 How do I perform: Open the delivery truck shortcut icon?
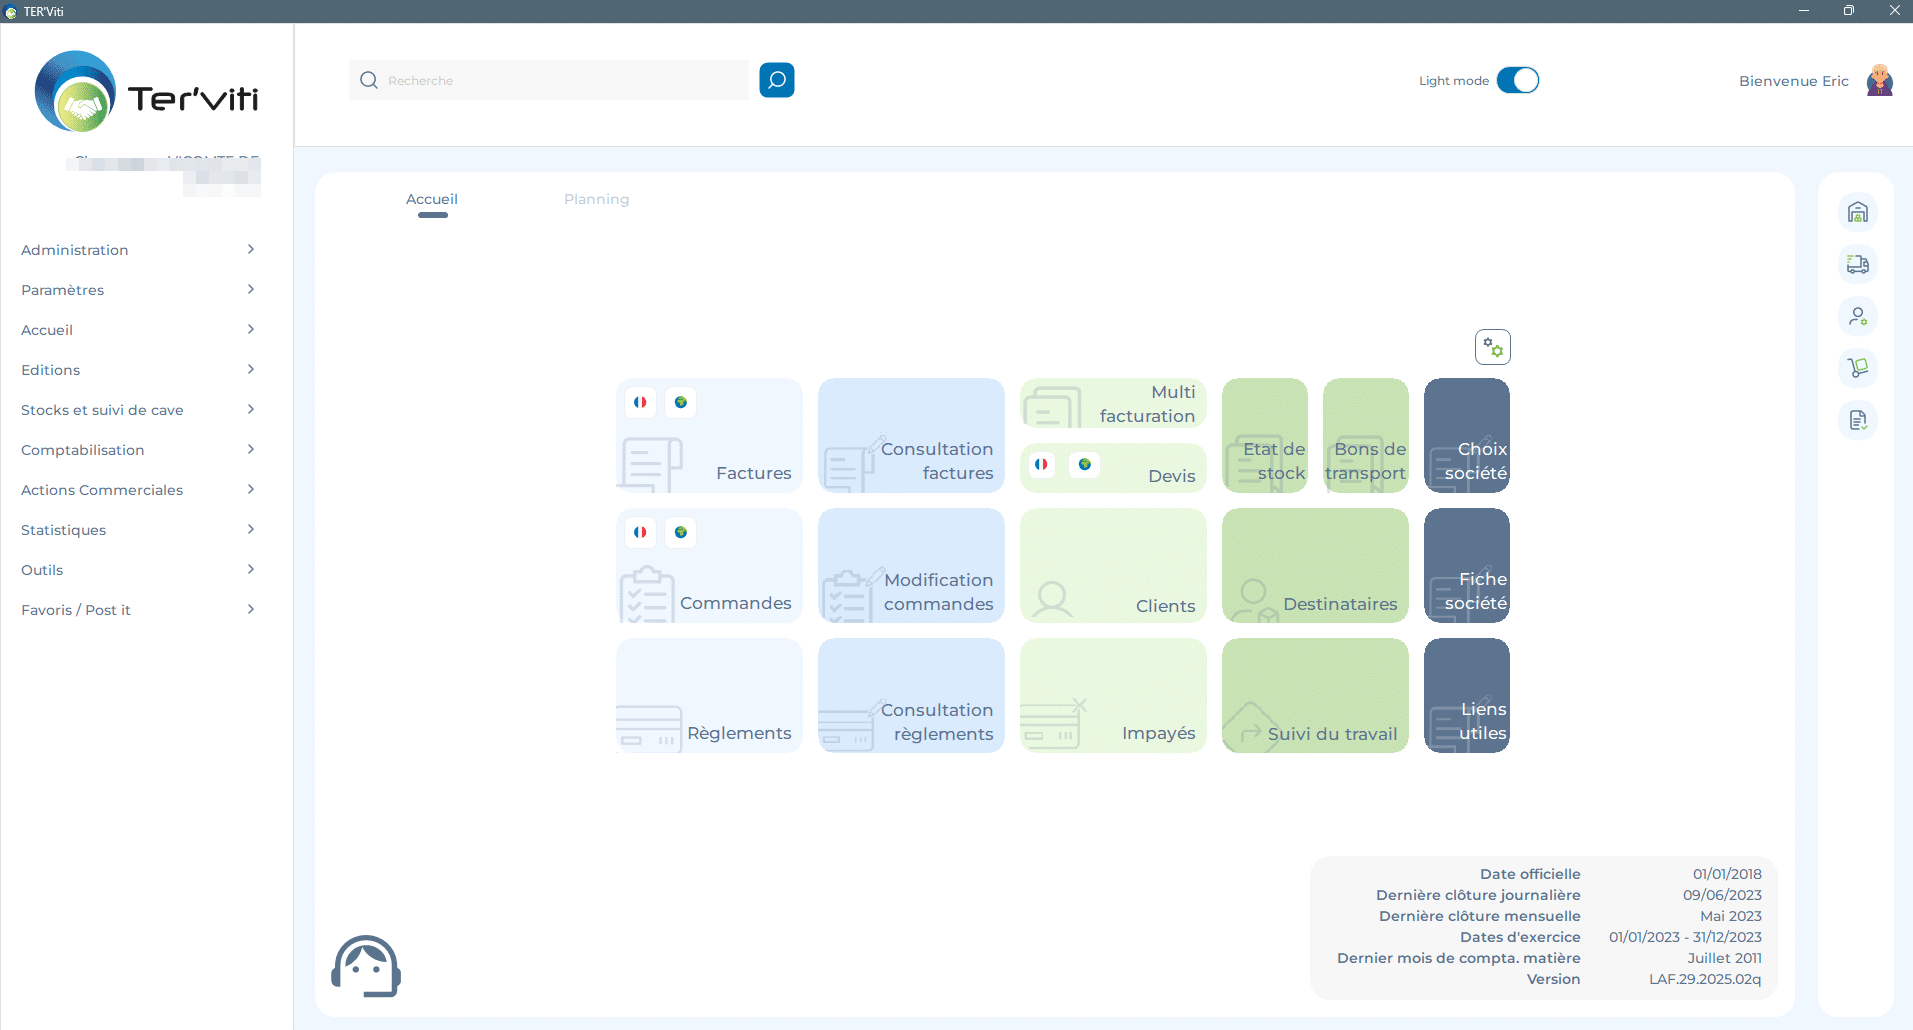(1857, 264)
